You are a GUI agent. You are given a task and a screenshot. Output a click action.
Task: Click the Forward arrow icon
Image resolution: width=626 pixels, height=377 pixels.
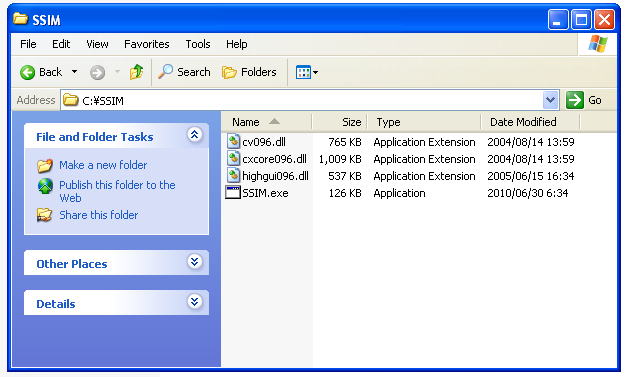pos(97,73)
